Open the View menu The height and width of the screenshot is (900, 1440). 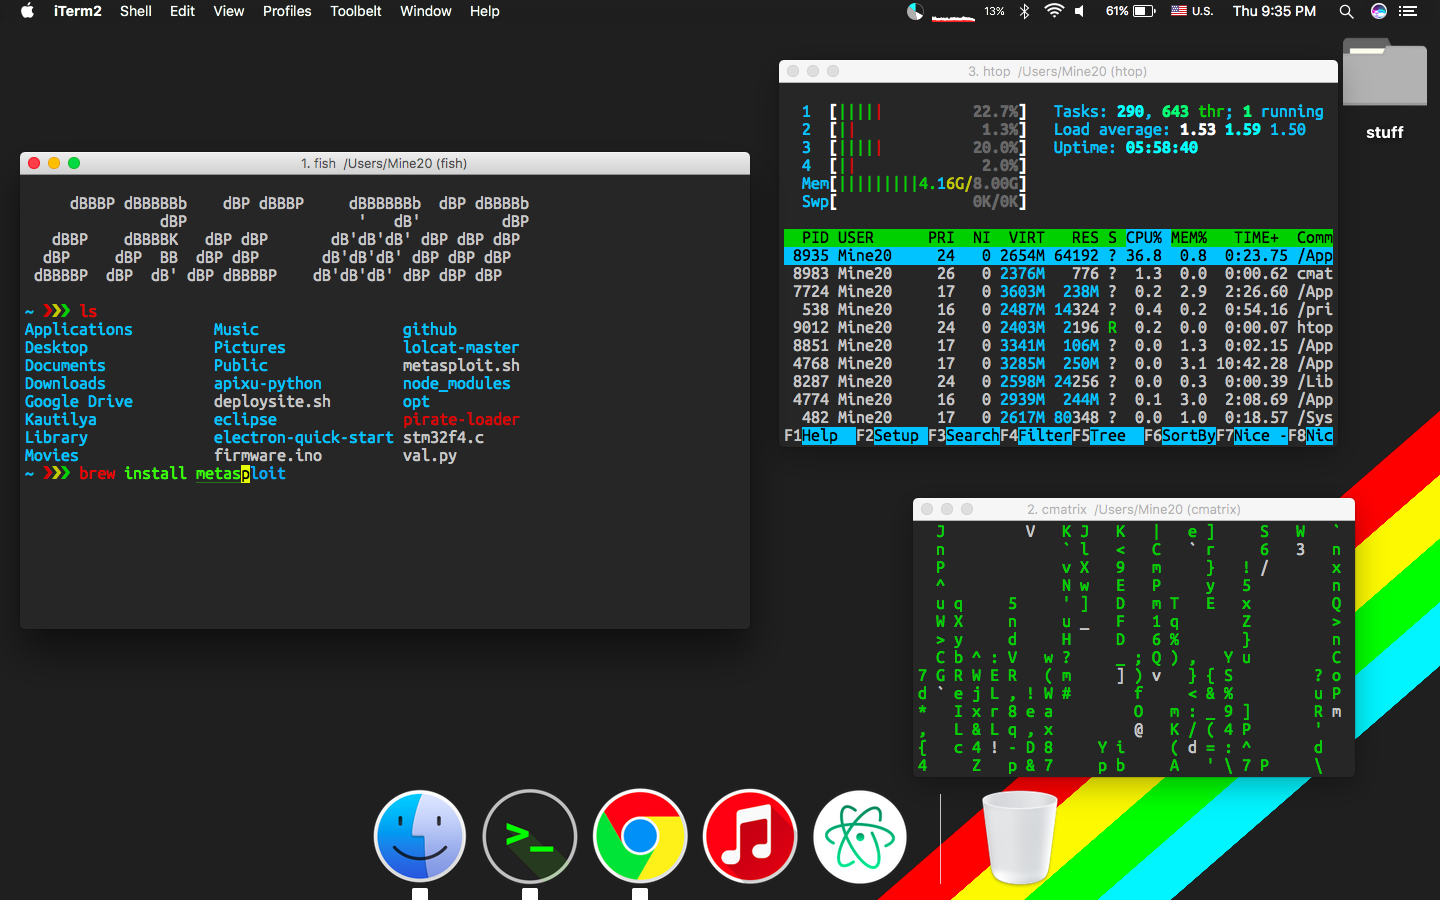click(x=228, y=11)
